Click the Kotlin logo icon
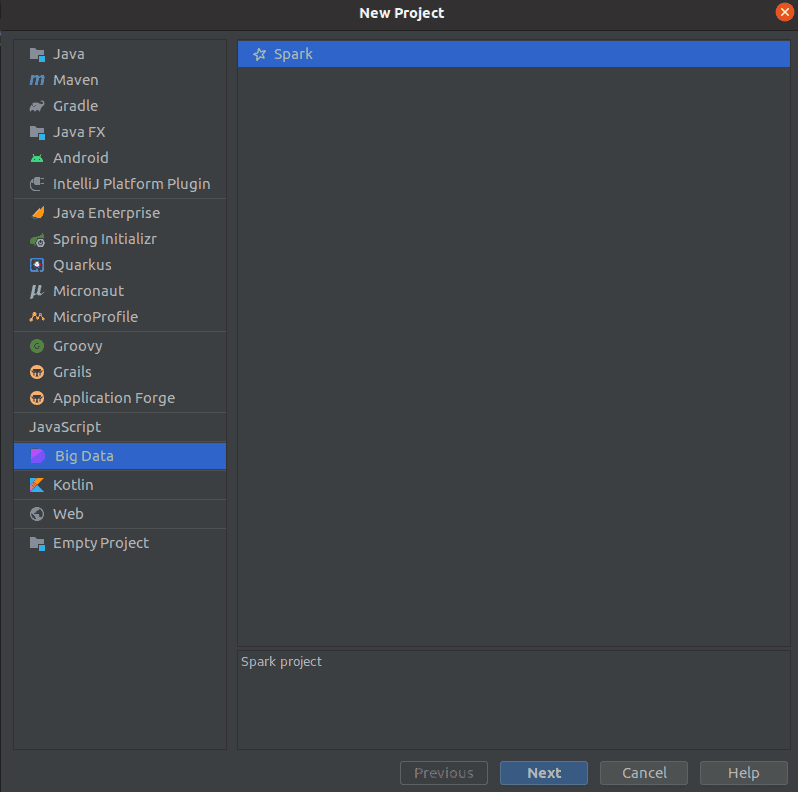 pyautogui.click(x=37, y=485)
